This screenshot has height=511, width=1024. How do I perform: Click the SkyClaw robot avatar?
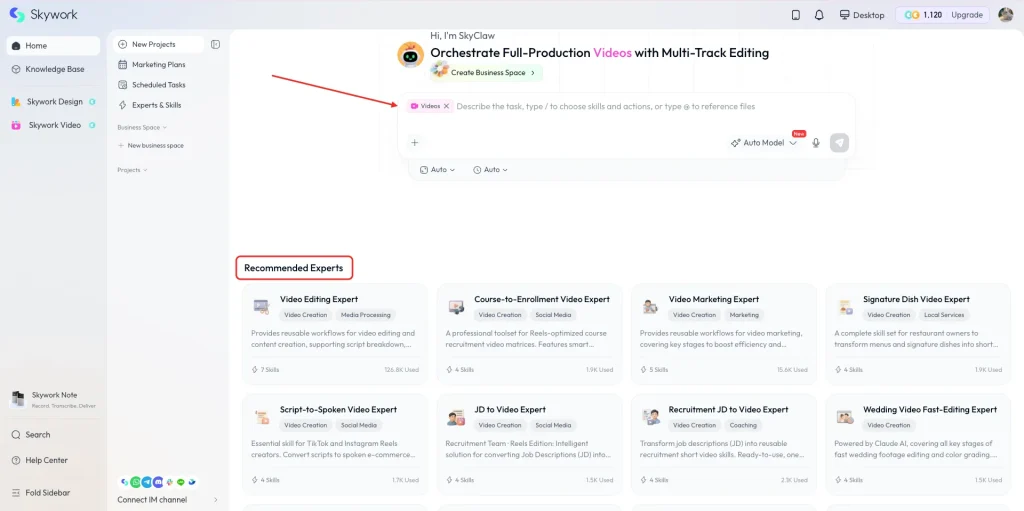click(410, 55)
